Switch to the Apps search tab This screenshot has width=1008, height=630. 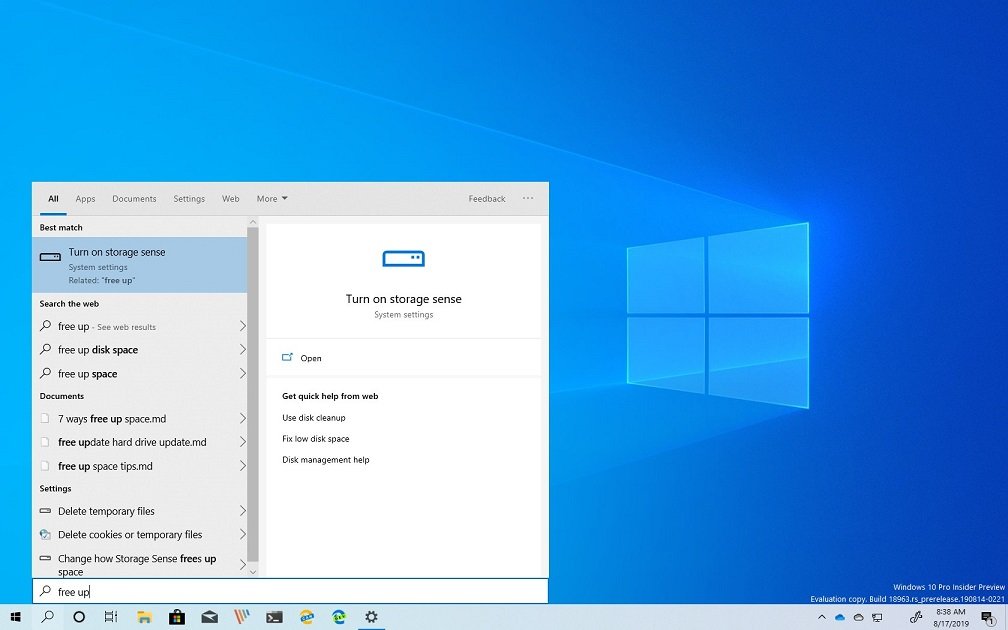click(85, 199)
